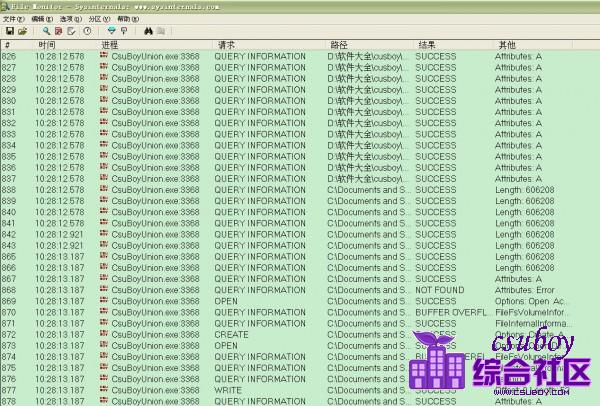
Task: Open the Filter funnel icon
Action: pyautogui.click(x=111, y=31)
